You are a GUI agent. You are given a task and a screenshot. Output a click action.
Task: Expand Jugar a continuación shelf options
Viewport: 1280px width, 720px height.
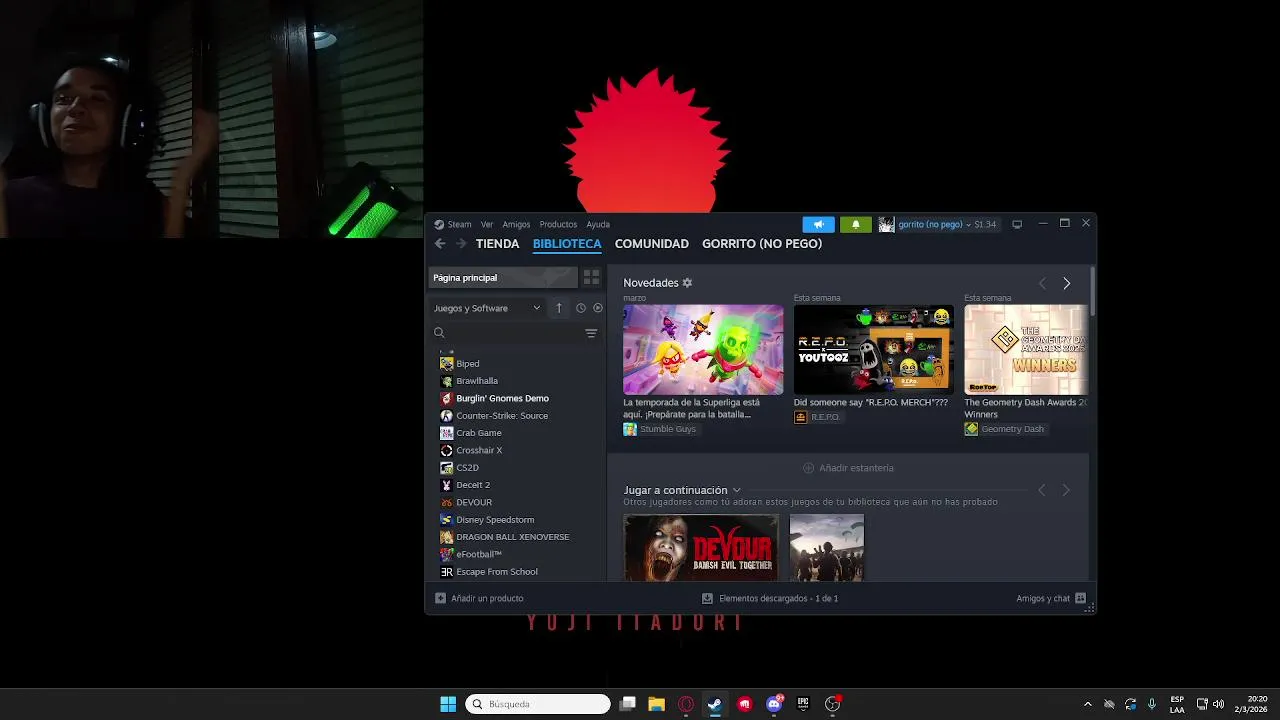coord(736,490)
